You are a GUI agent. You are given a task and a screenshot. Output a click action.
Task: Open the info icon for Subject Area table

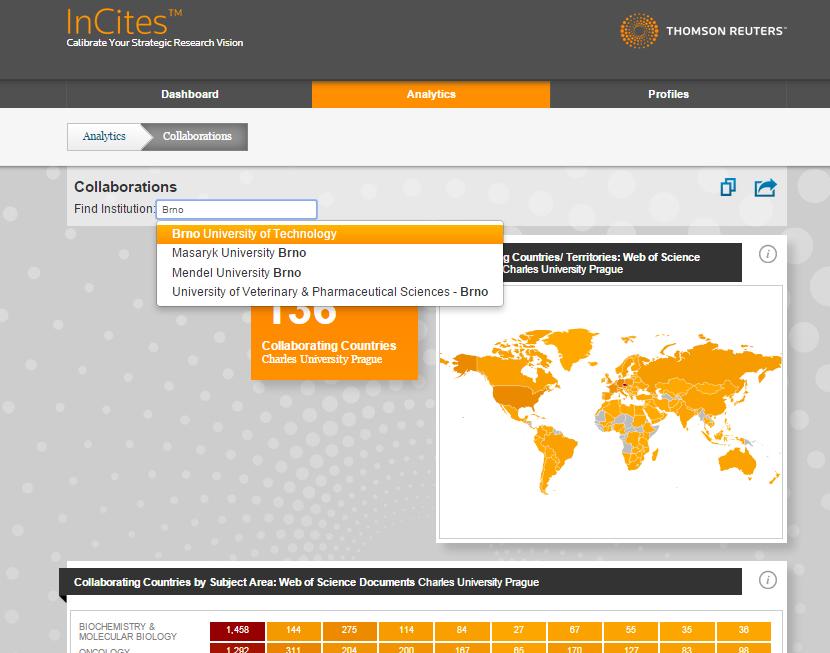click(x=768, y=580)
